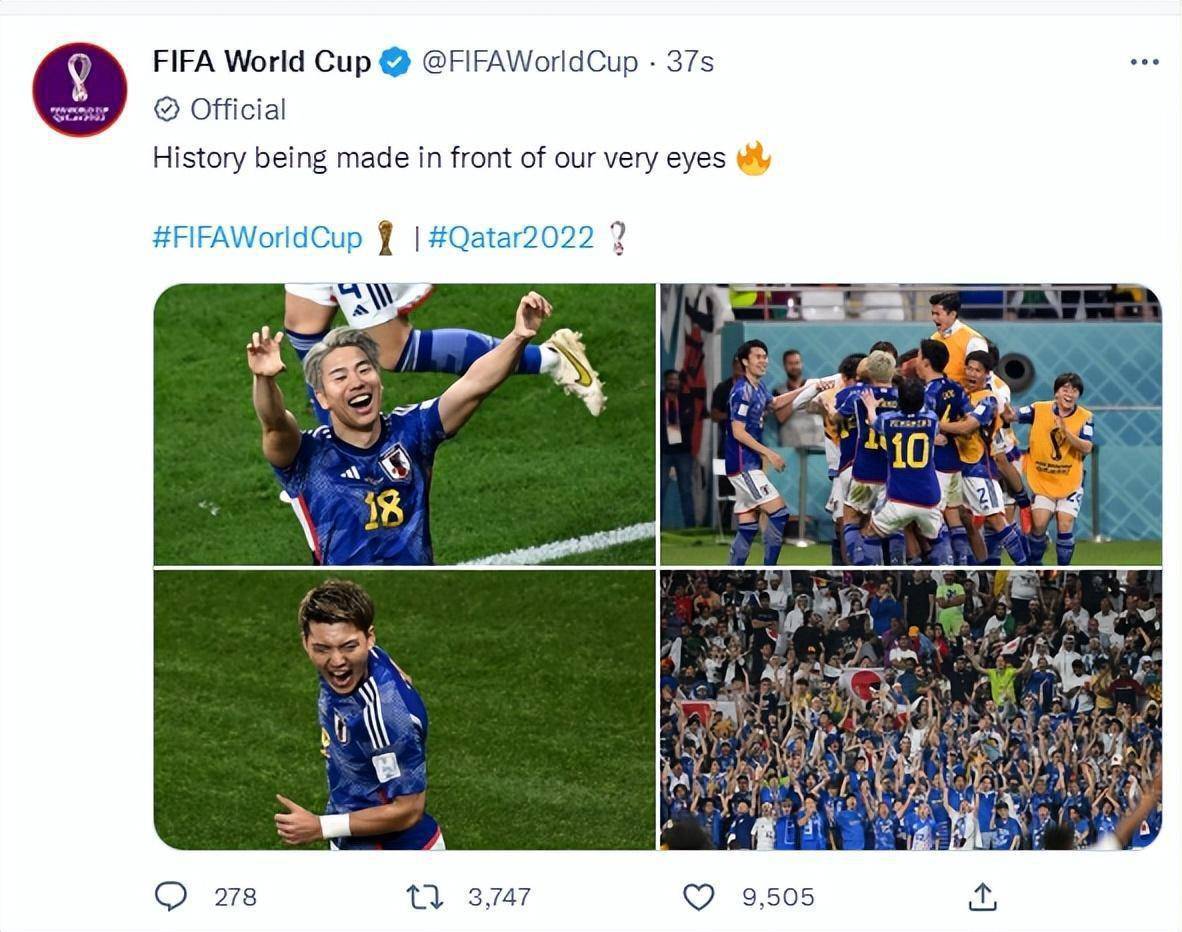Open photo of player number 18 celebrating
Viewport: 1182px width, 932px height.
pyautogui.click(x=404, y=424)
